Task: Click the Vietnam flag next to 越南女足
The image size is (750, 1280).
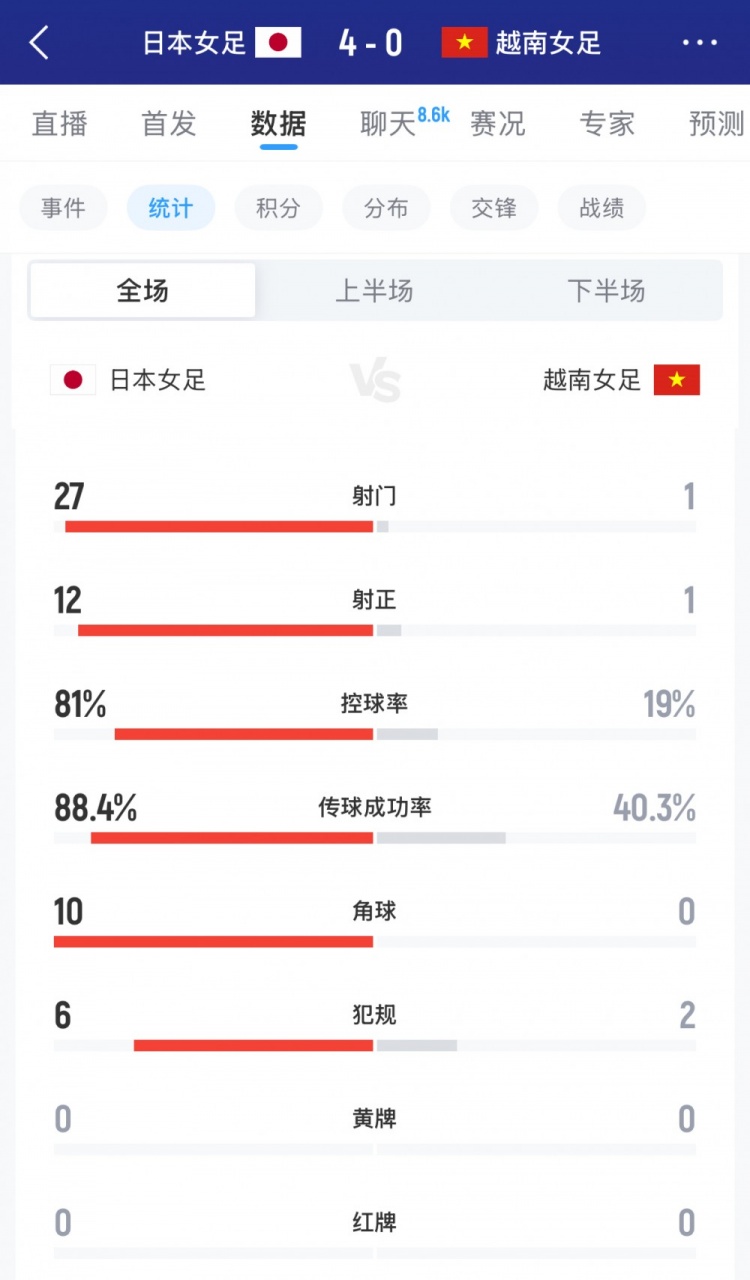Action: coord(463,43)
